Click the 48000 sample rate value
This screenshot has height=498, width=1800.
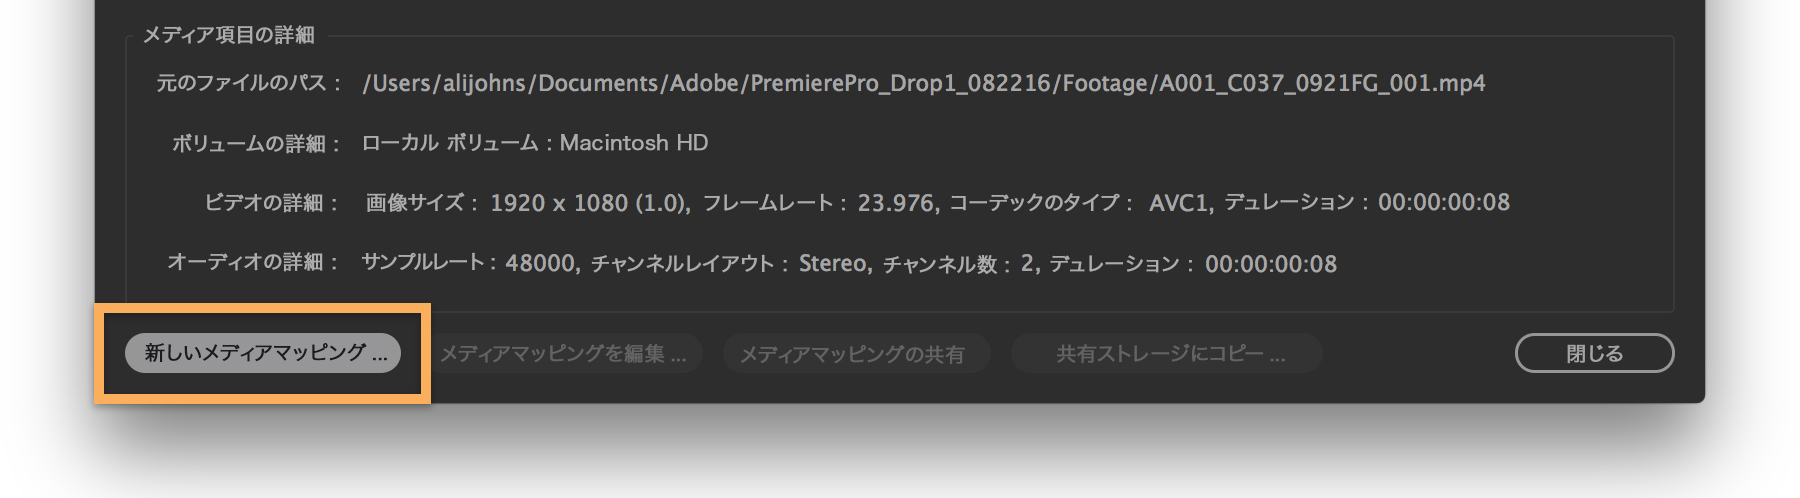(x=541, y=263)
